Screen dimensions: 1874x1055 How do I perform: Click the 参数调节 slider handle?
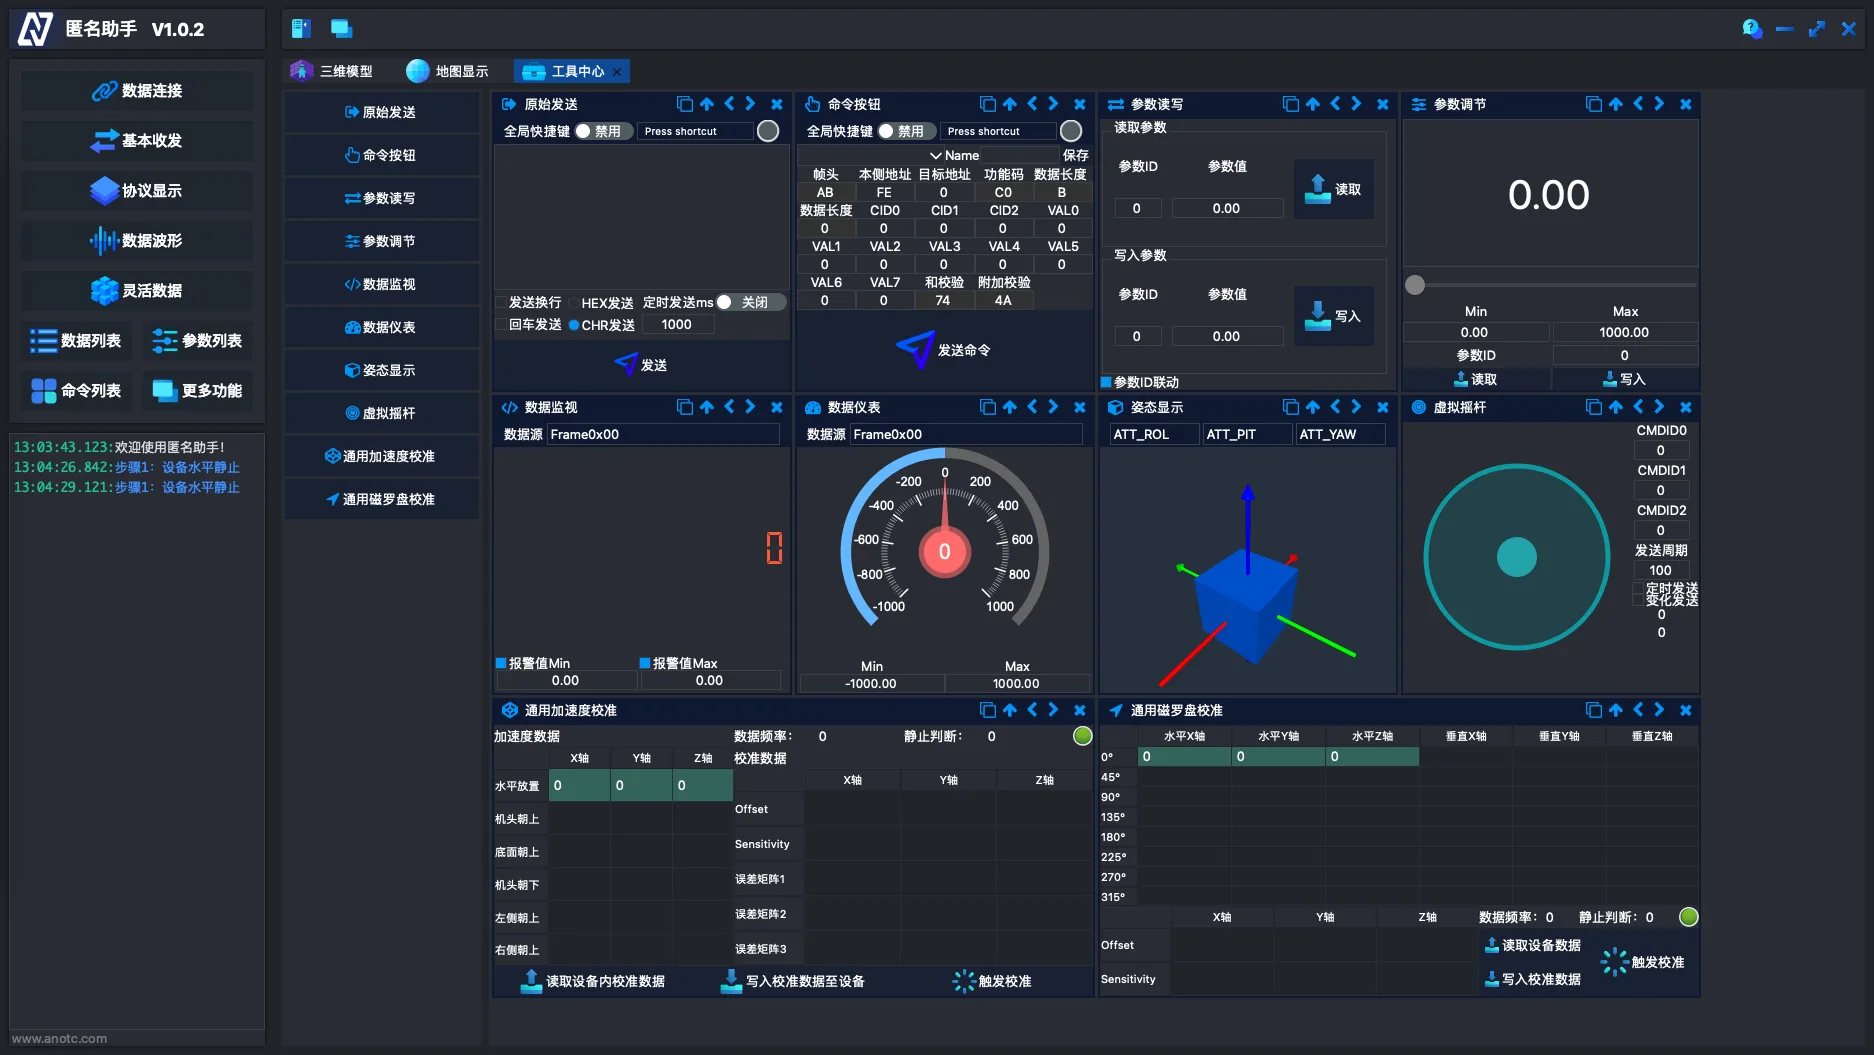point(1415,285)
